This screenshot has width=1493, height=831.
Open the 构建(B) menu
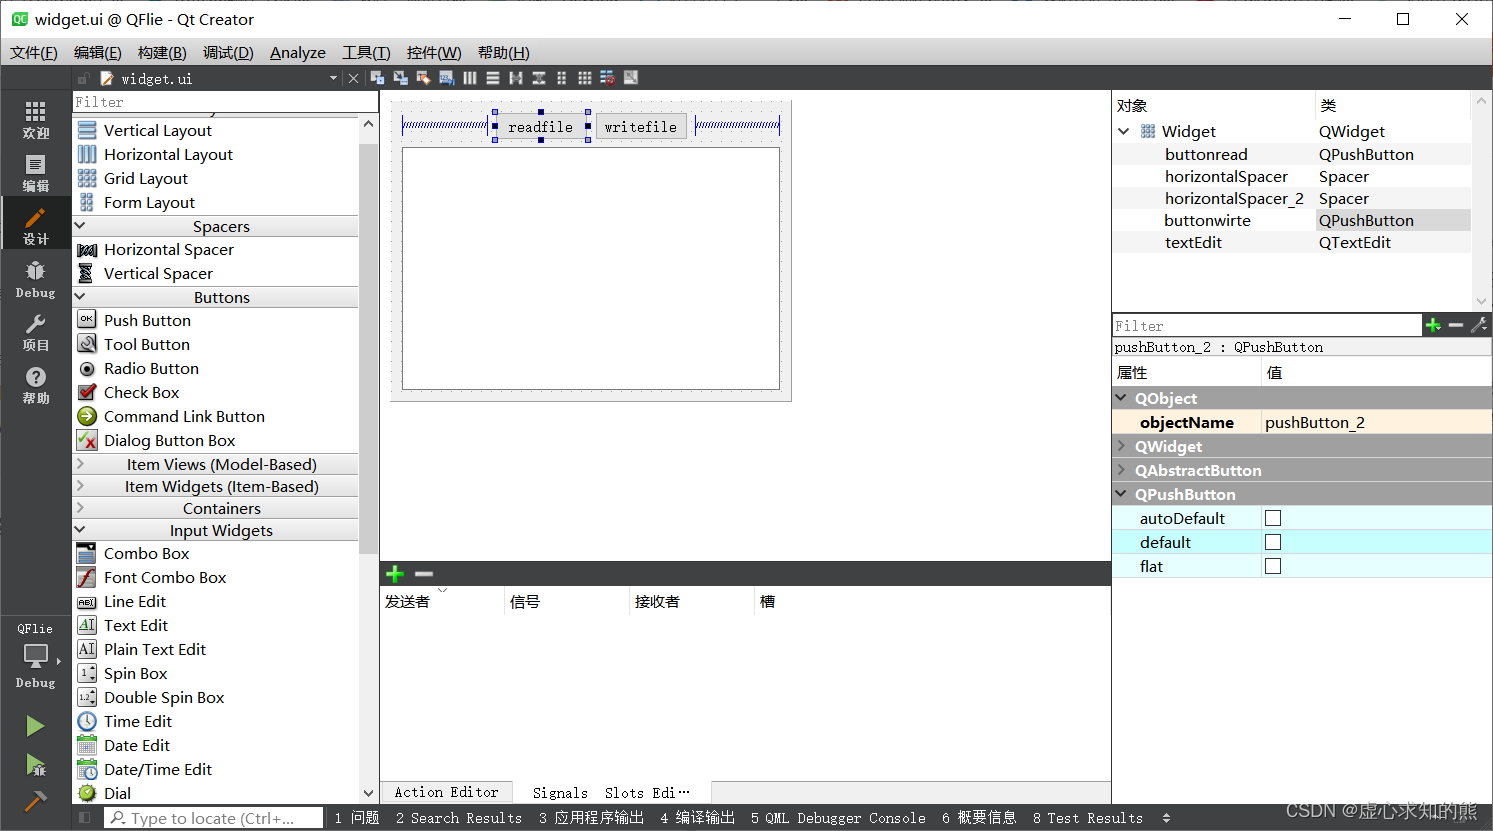coord(162,53)
